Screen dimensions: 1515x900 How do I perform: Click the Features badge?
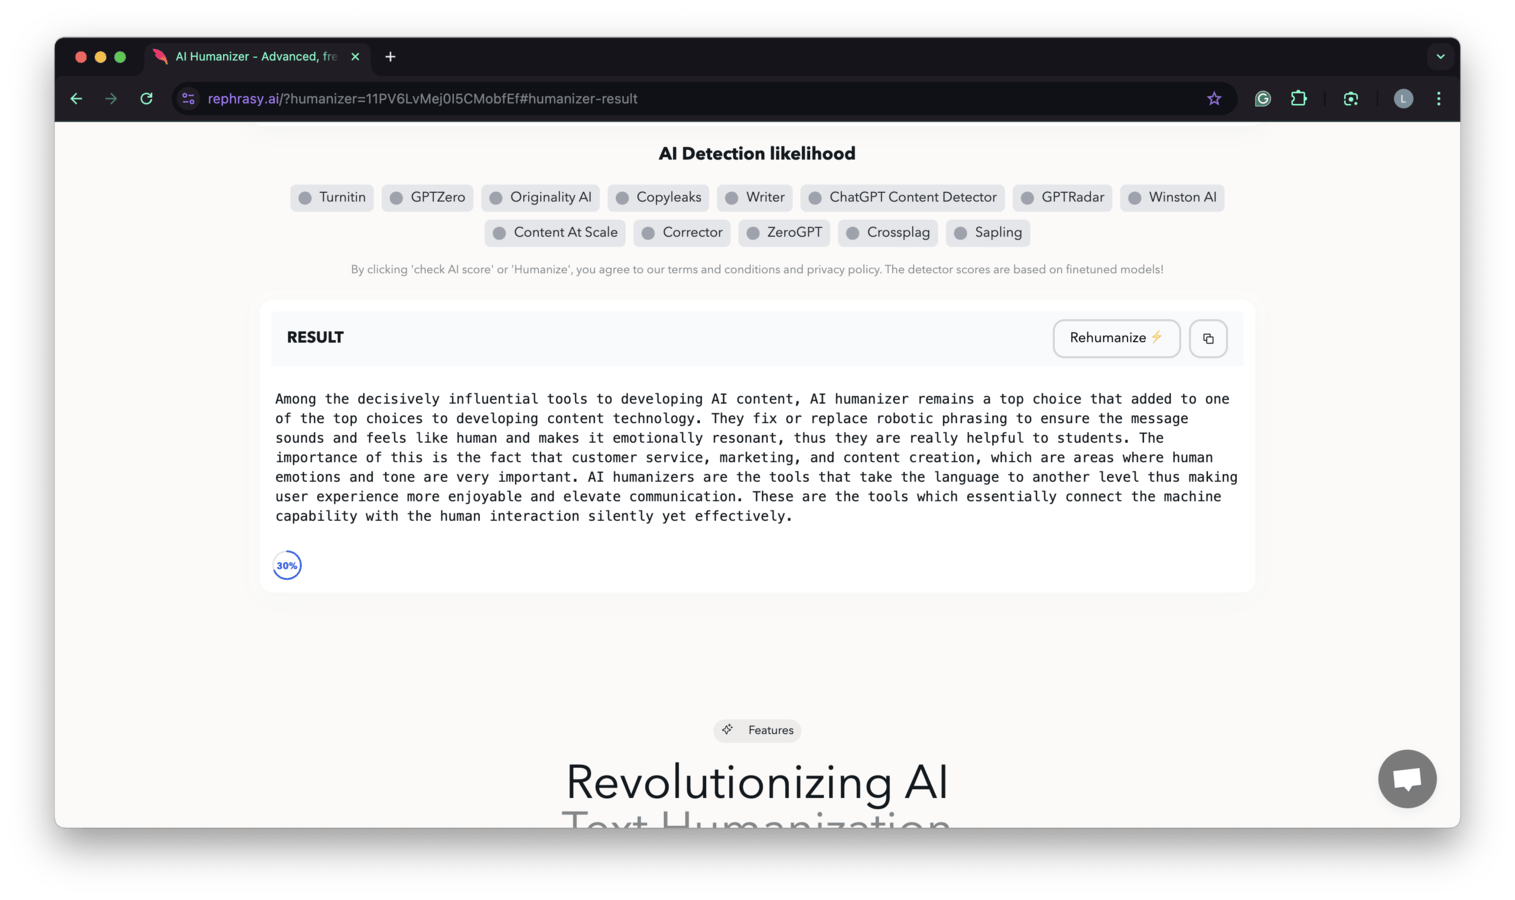click(x=757, y=730)
